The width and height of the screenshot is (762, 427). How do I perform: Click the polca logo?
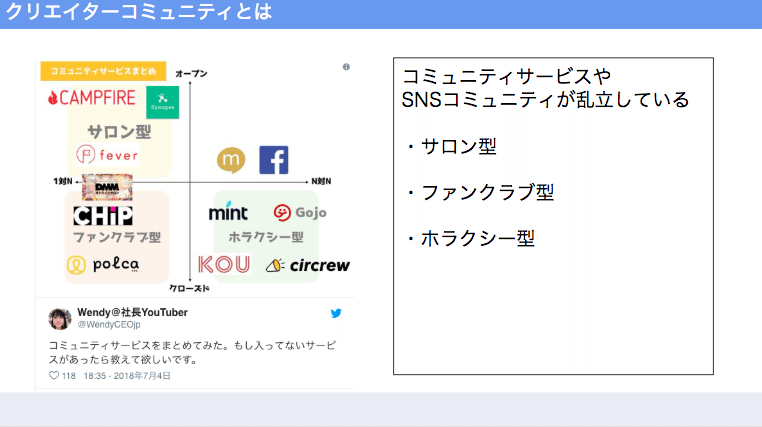pos(103,265)
